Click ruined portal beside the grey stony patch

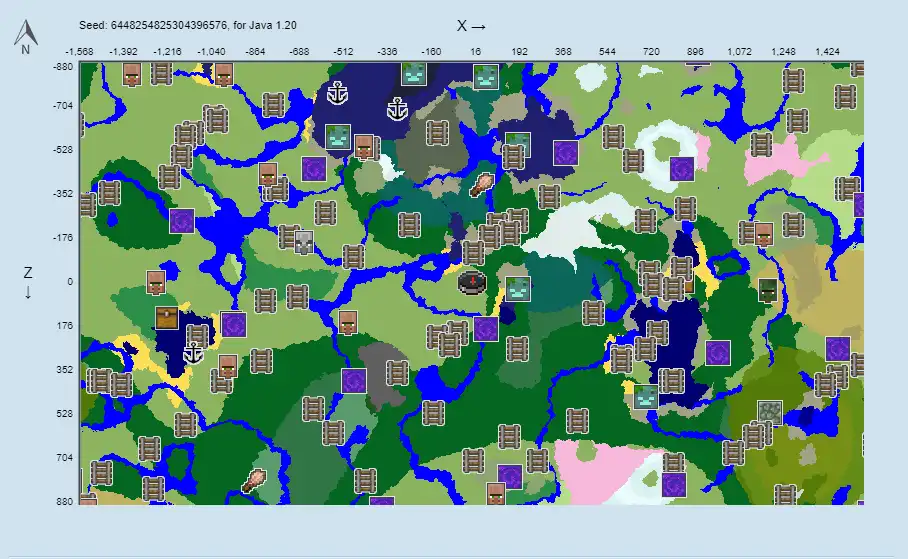tap(353, 381)
